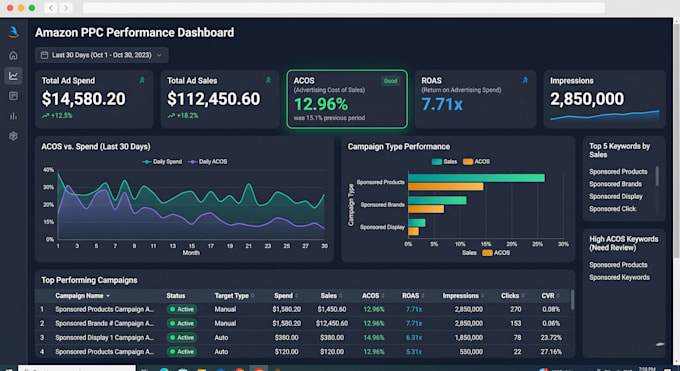This screenshot has width=680, height=371.
Task: Sort table by Campaign Name column
Action: 82,296
